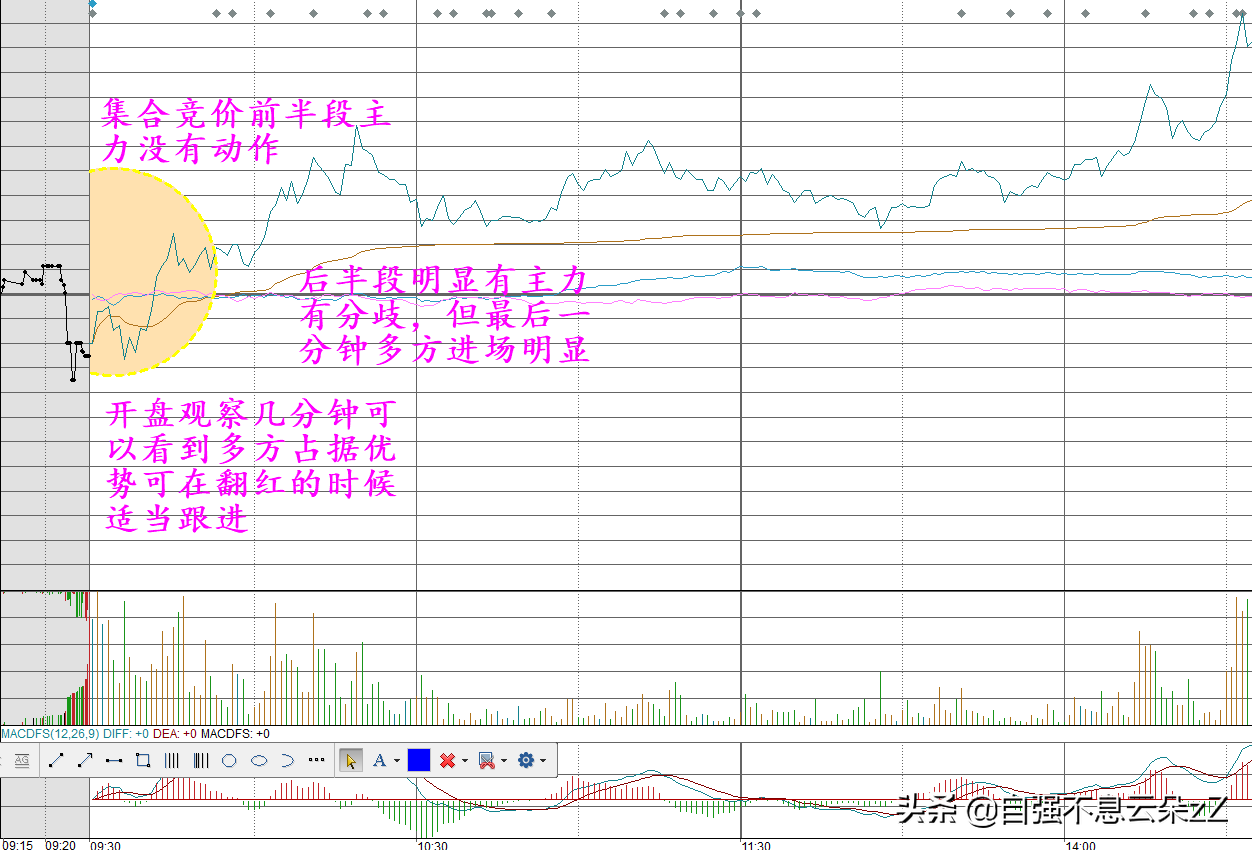Open the text tool dropdown arrow
Image resolution: width=1252 pixels, height=850 pixels.
pyautogui.click(x=397, y=761)
